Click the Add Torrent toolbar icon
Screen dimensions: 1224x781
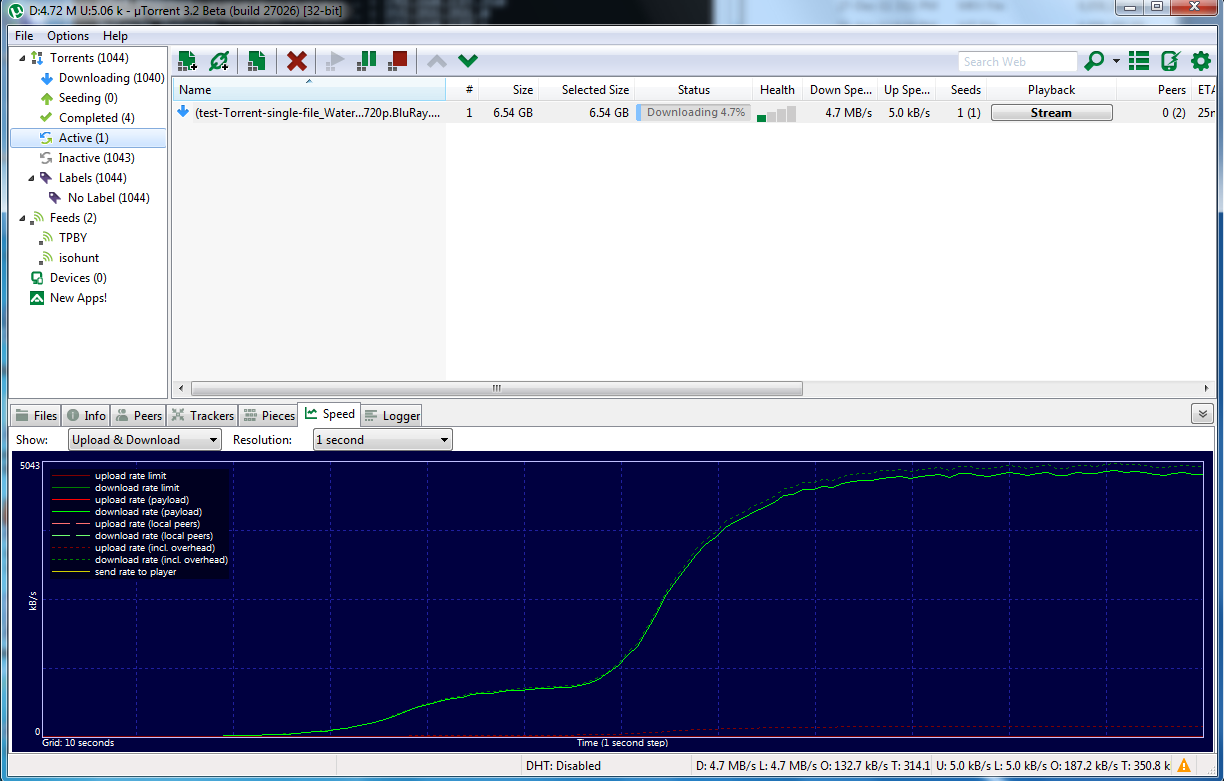(187, 61)
